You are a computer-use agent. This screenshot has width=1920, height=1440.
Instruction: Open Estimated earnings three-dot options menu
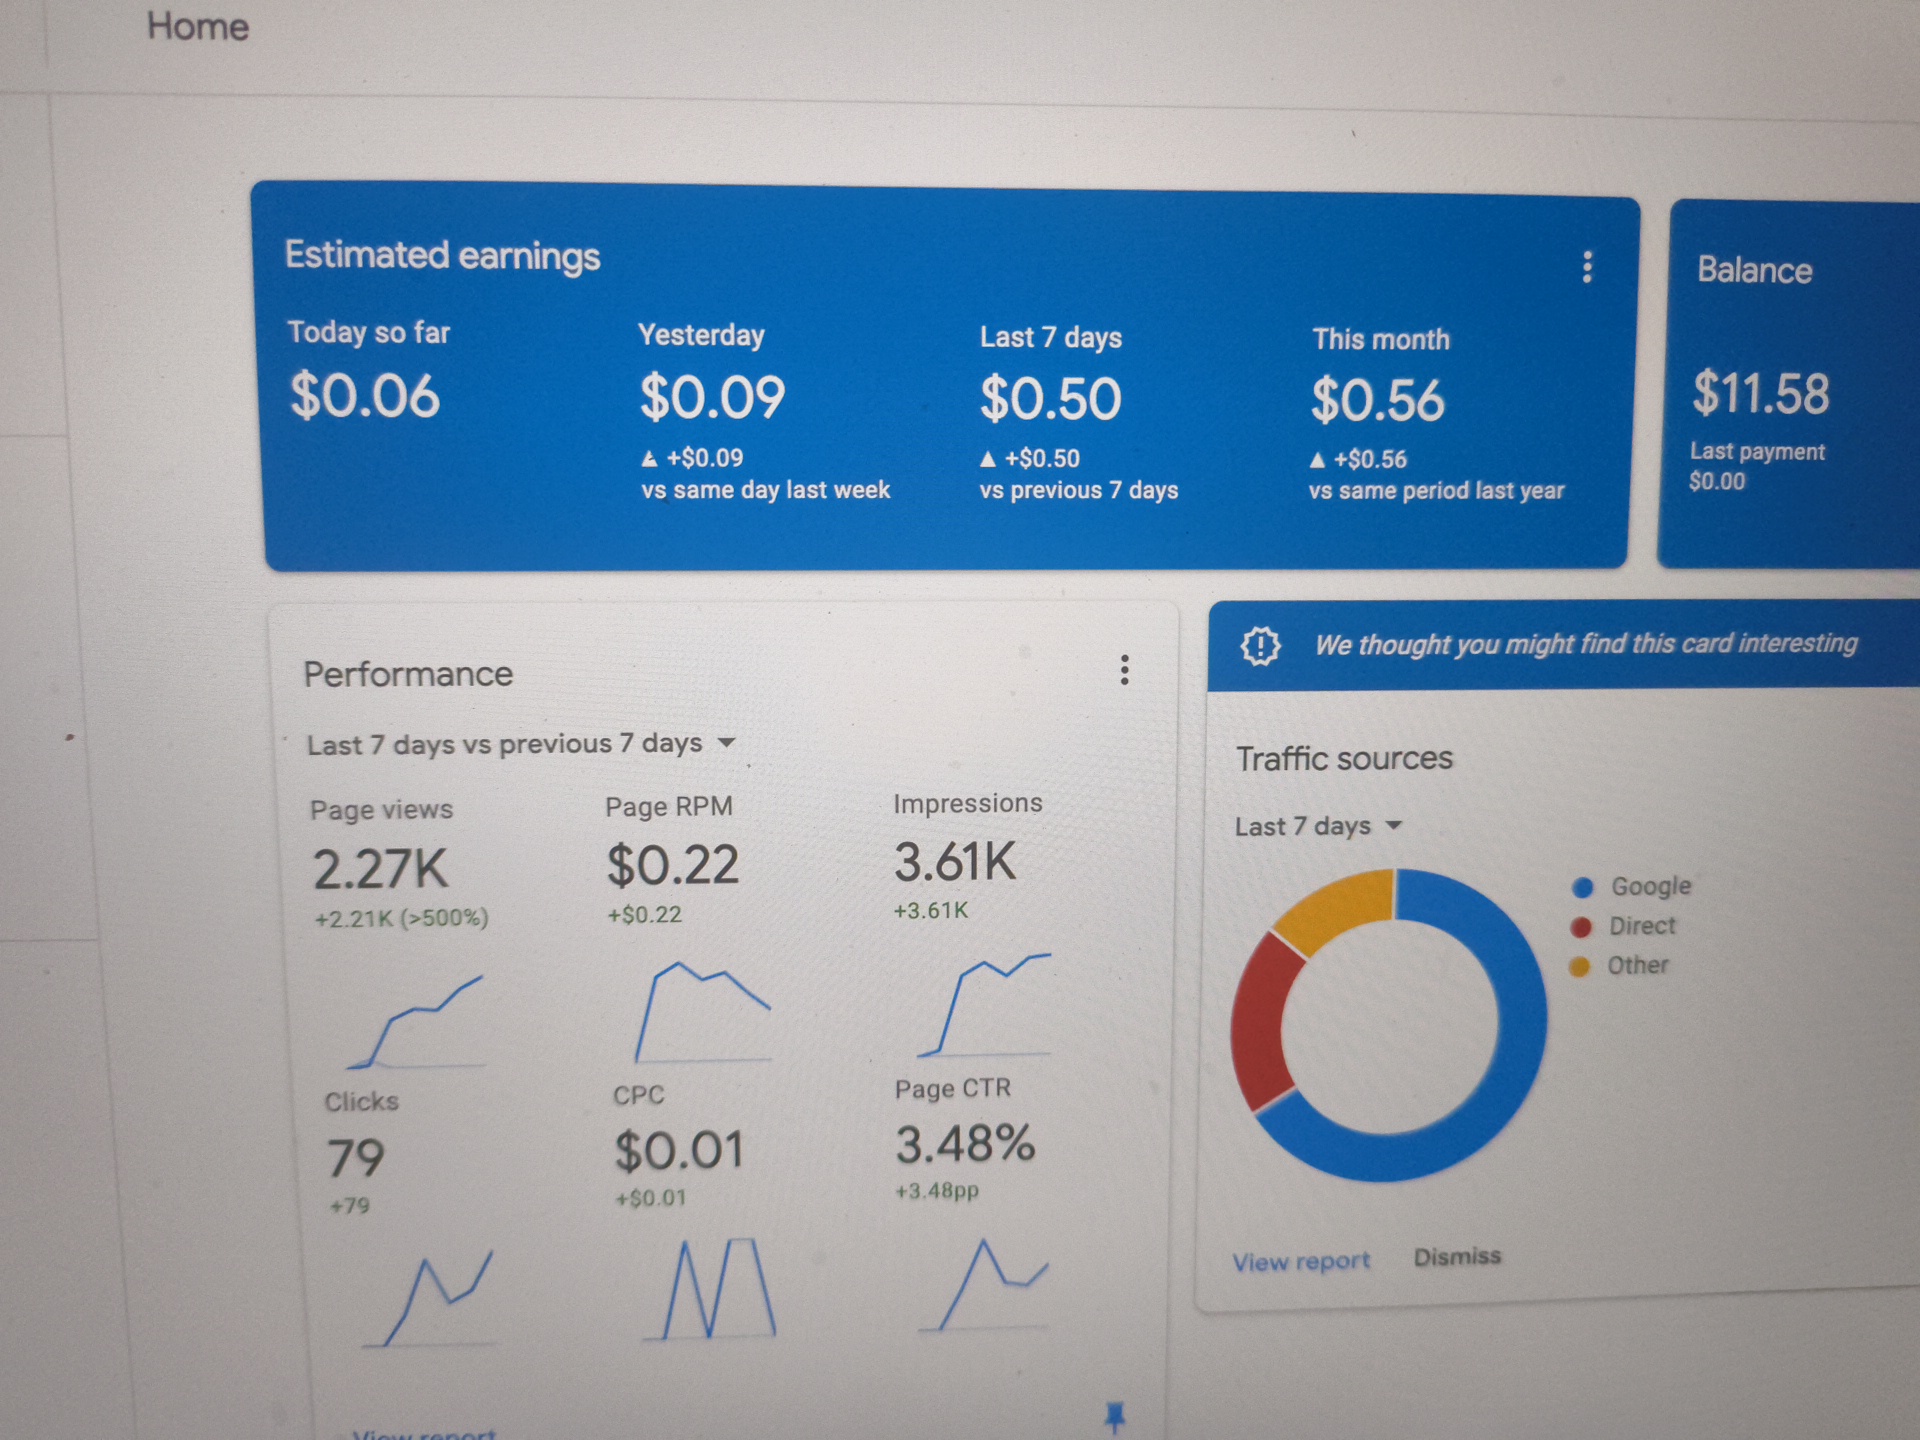1587,267
